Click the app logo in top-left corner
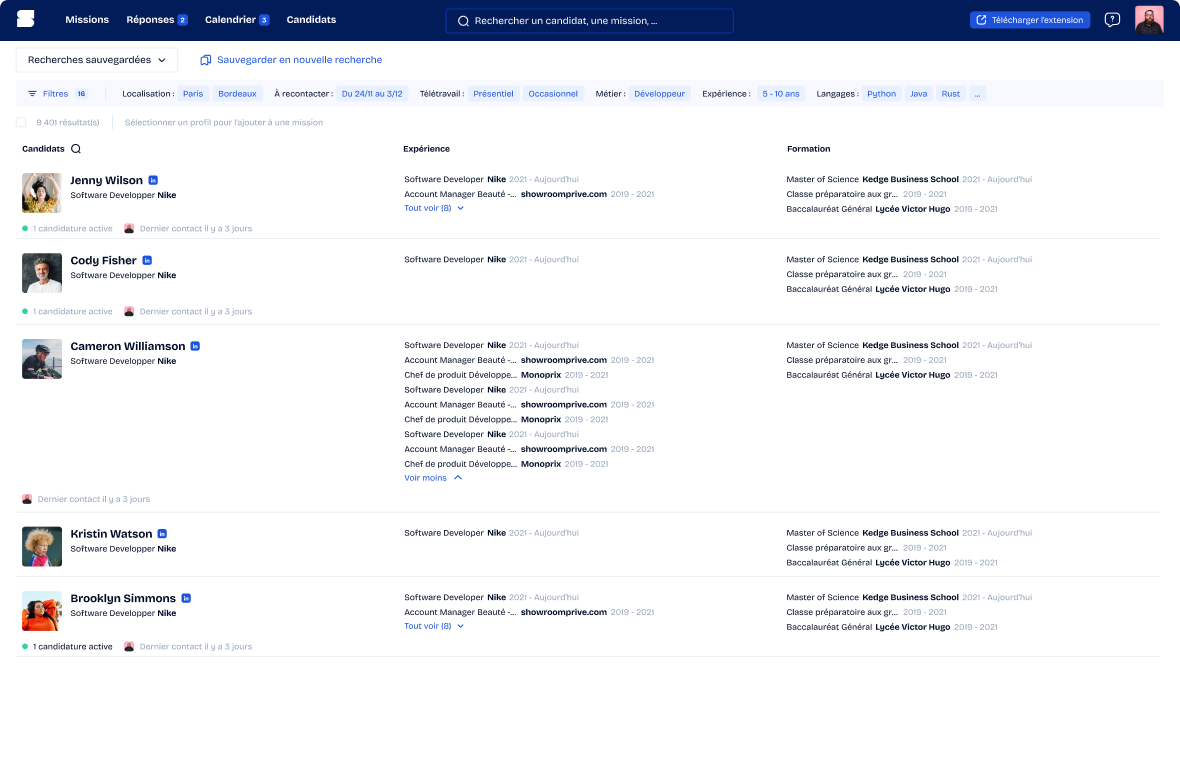1180x768 pixels. (25, 19)
